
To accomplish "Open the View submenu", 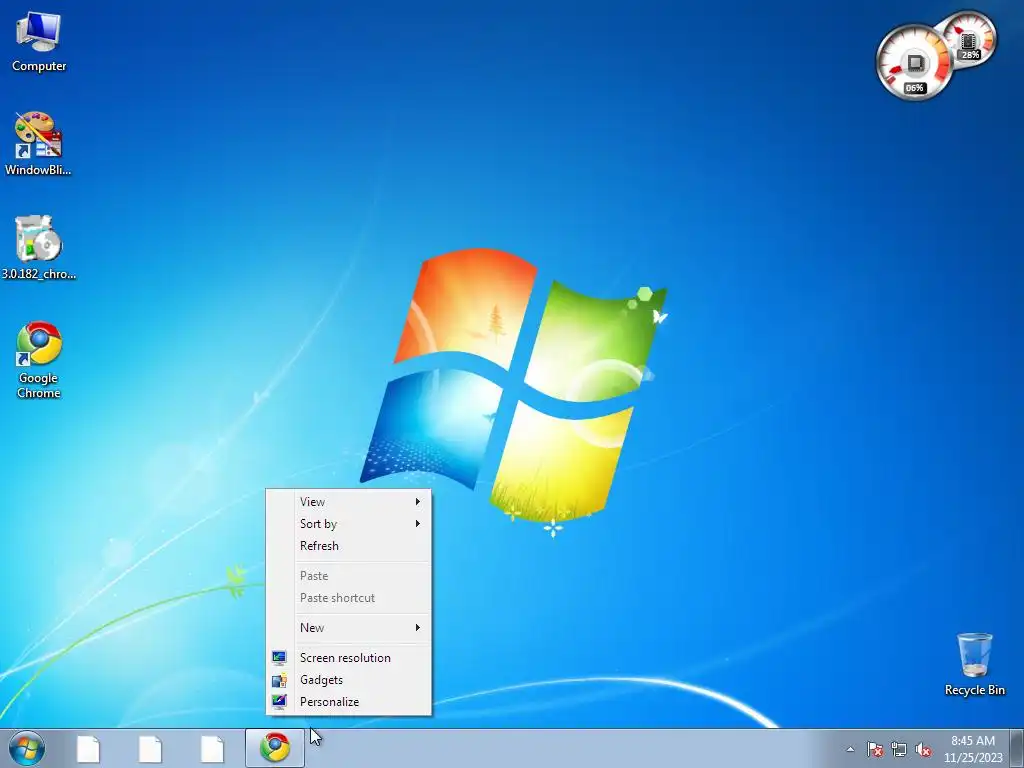I will 348,502.
